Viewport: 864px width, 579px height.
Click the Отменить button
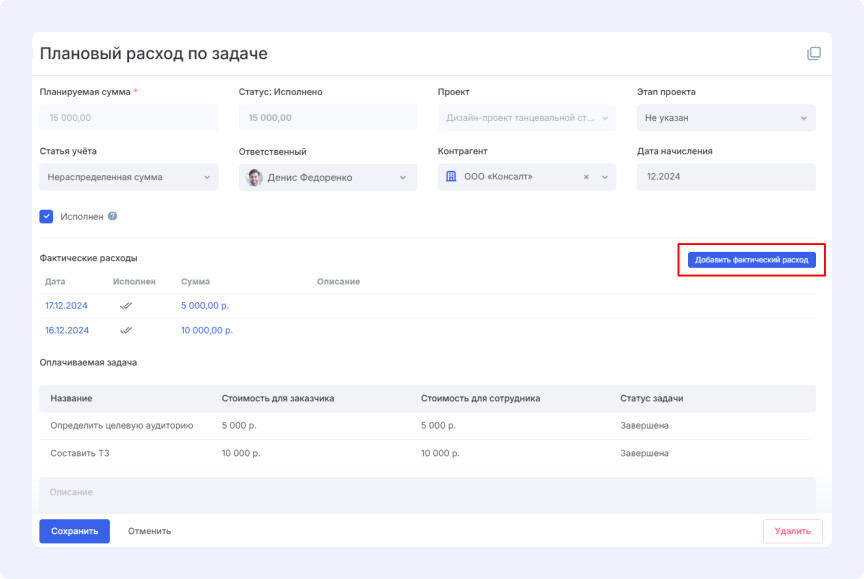pyautogui.click(x=149, y=531)
